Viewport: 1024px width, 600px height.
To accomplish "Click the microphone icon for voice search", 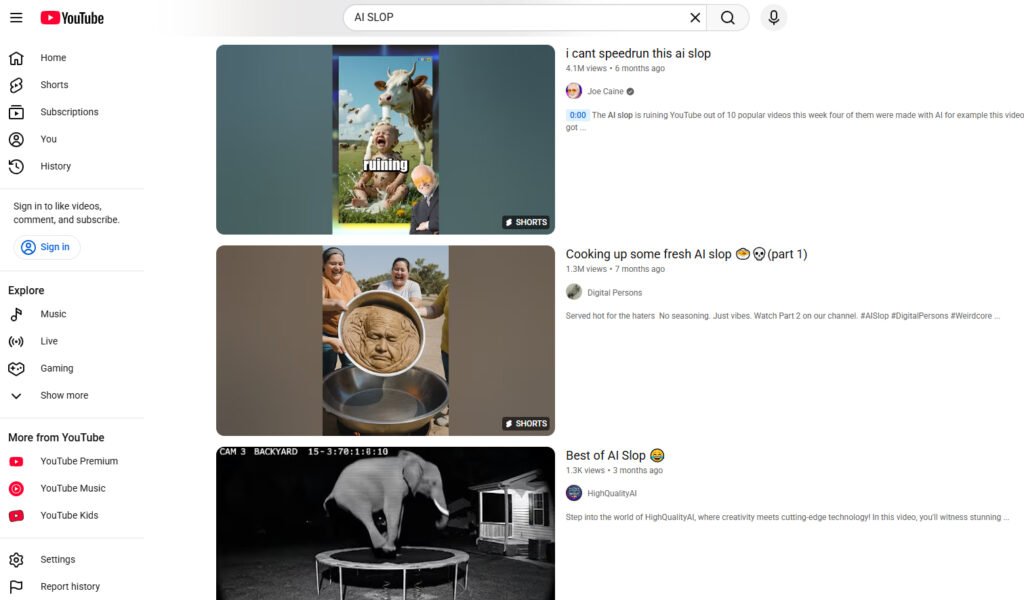I will coord(773,17).
